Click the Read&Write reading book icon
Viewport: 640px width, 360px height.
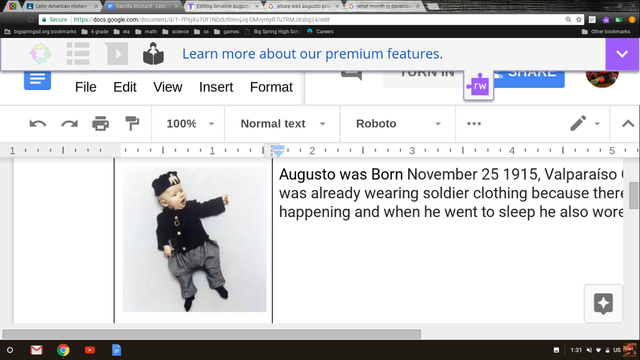click(x=153, y=53)
